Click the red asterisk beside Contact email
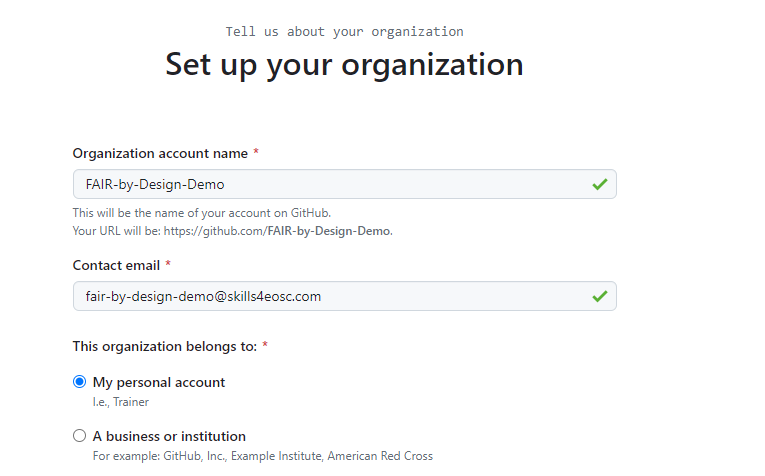This screenshot has width=765, height=476. (168, 265)
